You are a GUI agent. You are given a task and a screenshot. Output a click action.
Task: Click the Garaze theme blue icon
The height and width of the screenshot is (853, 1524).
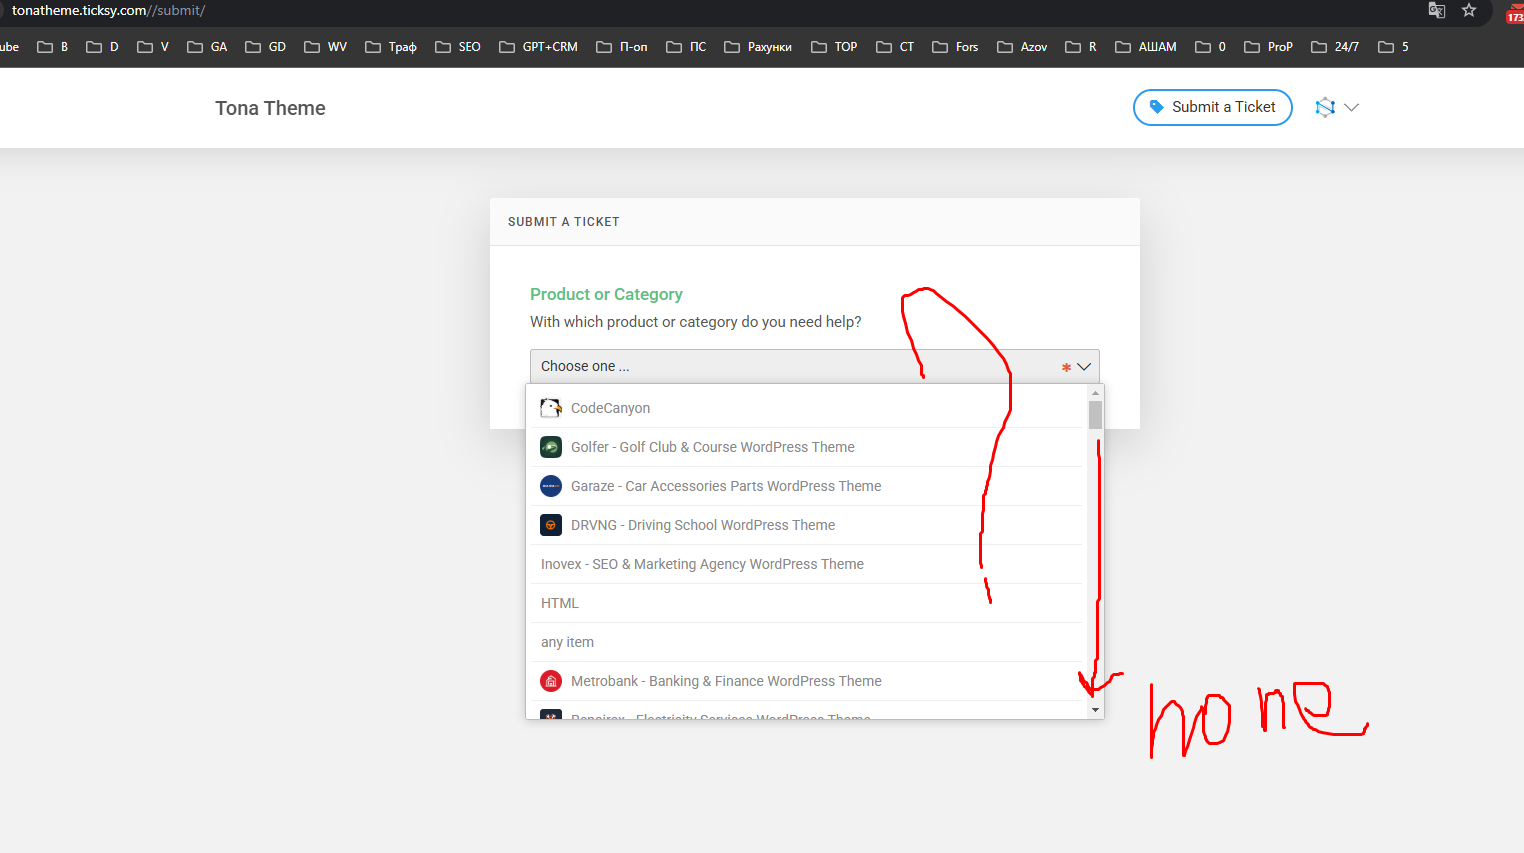tap(551, 486)
